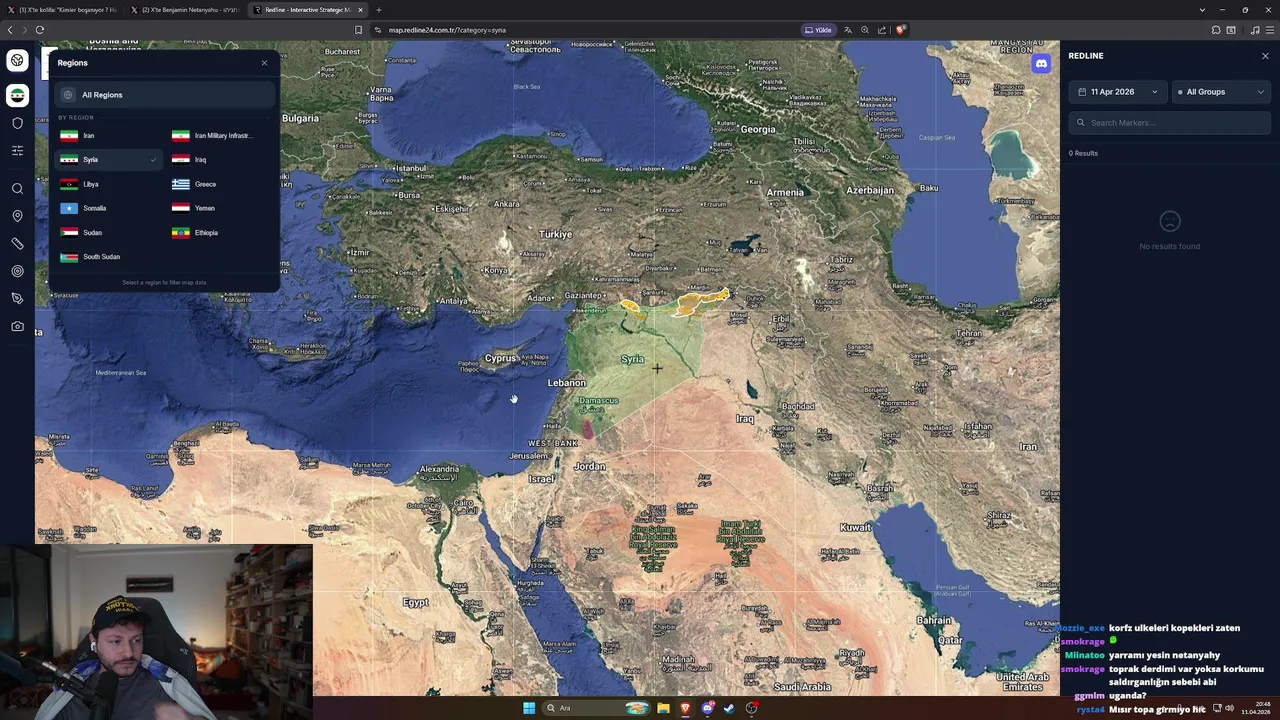Click the browser back arrow
The image size is (1280, 720).
click(10, 30)
